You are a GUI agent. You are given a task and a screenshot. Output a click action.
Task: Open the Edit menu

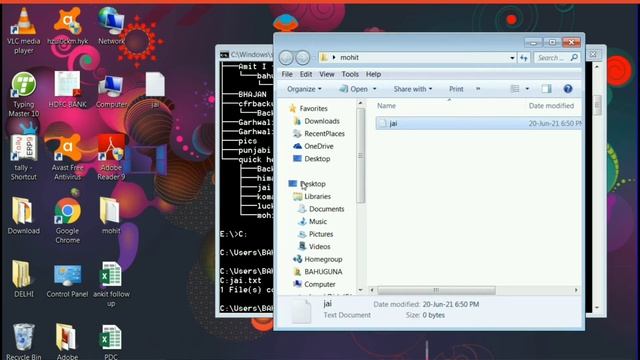[x=306, y=74]
